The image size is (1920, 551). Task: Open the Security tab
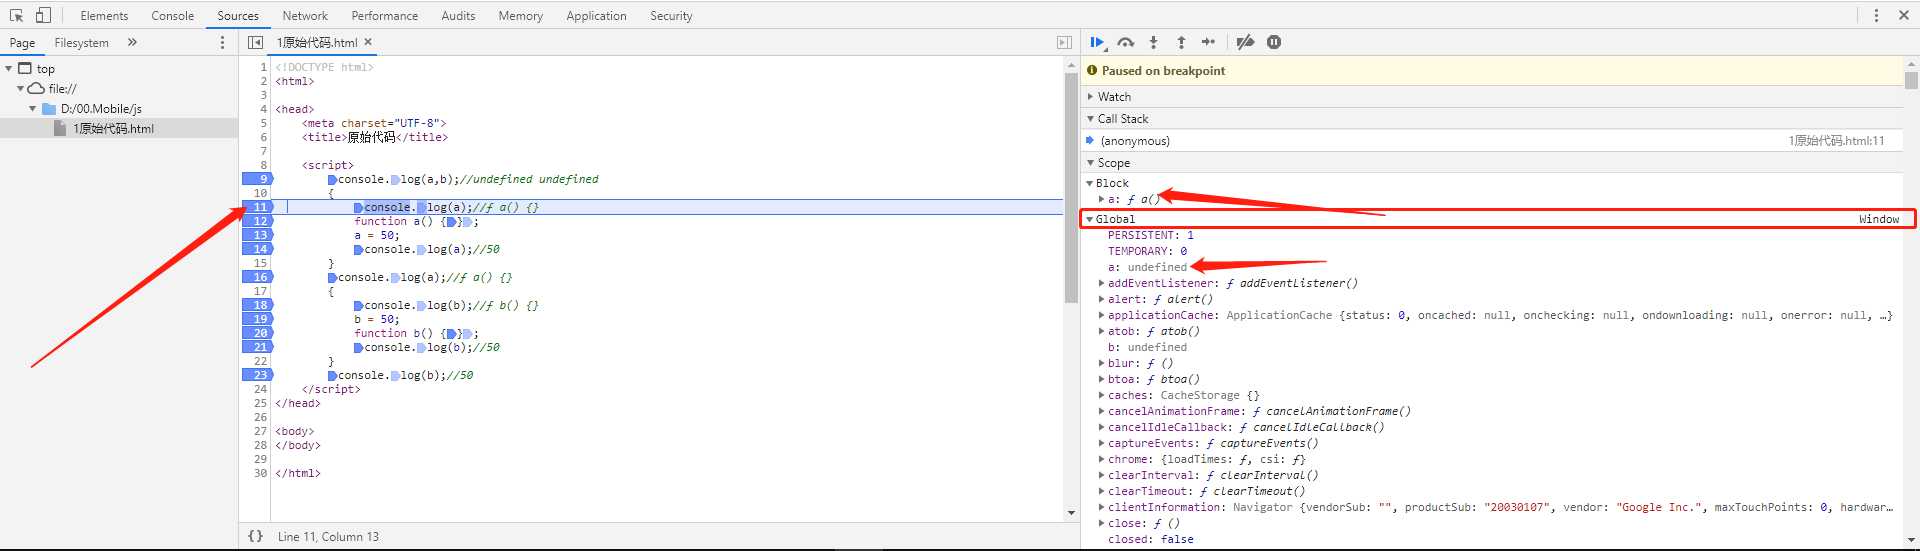point(671,16)
